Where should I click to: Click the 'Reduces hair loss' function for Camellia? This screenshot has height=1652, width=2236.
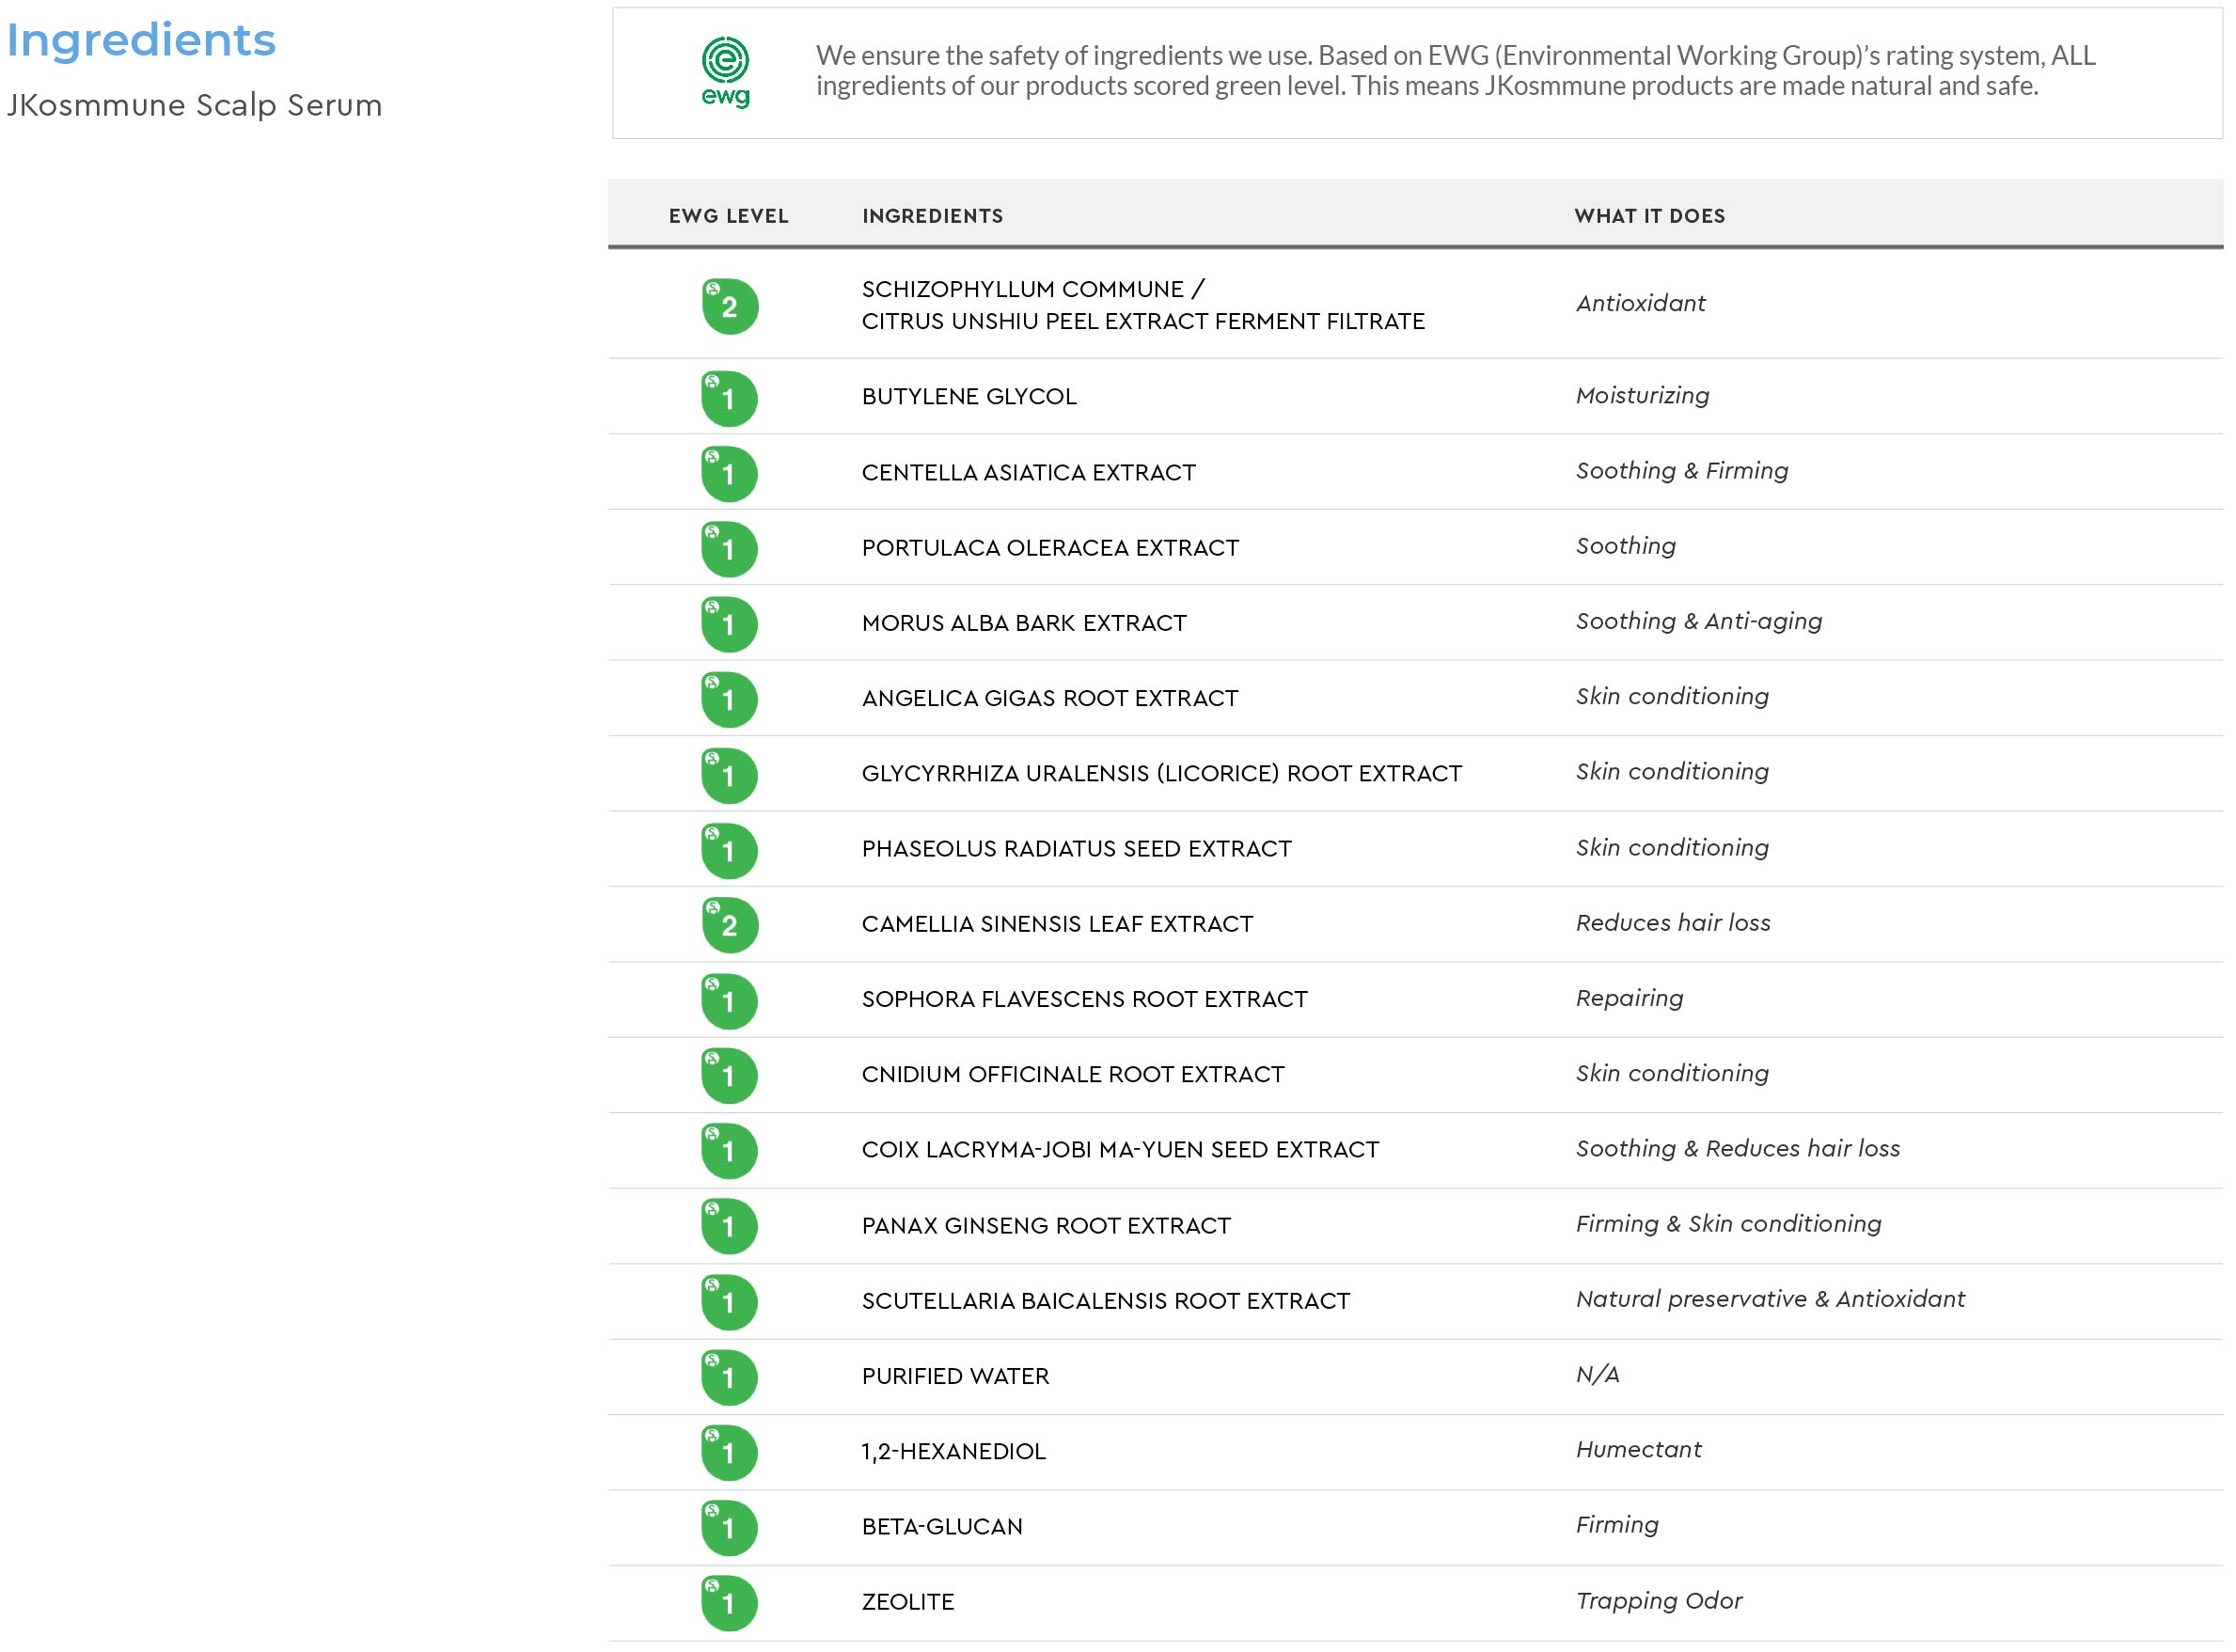click(1673, 923)
